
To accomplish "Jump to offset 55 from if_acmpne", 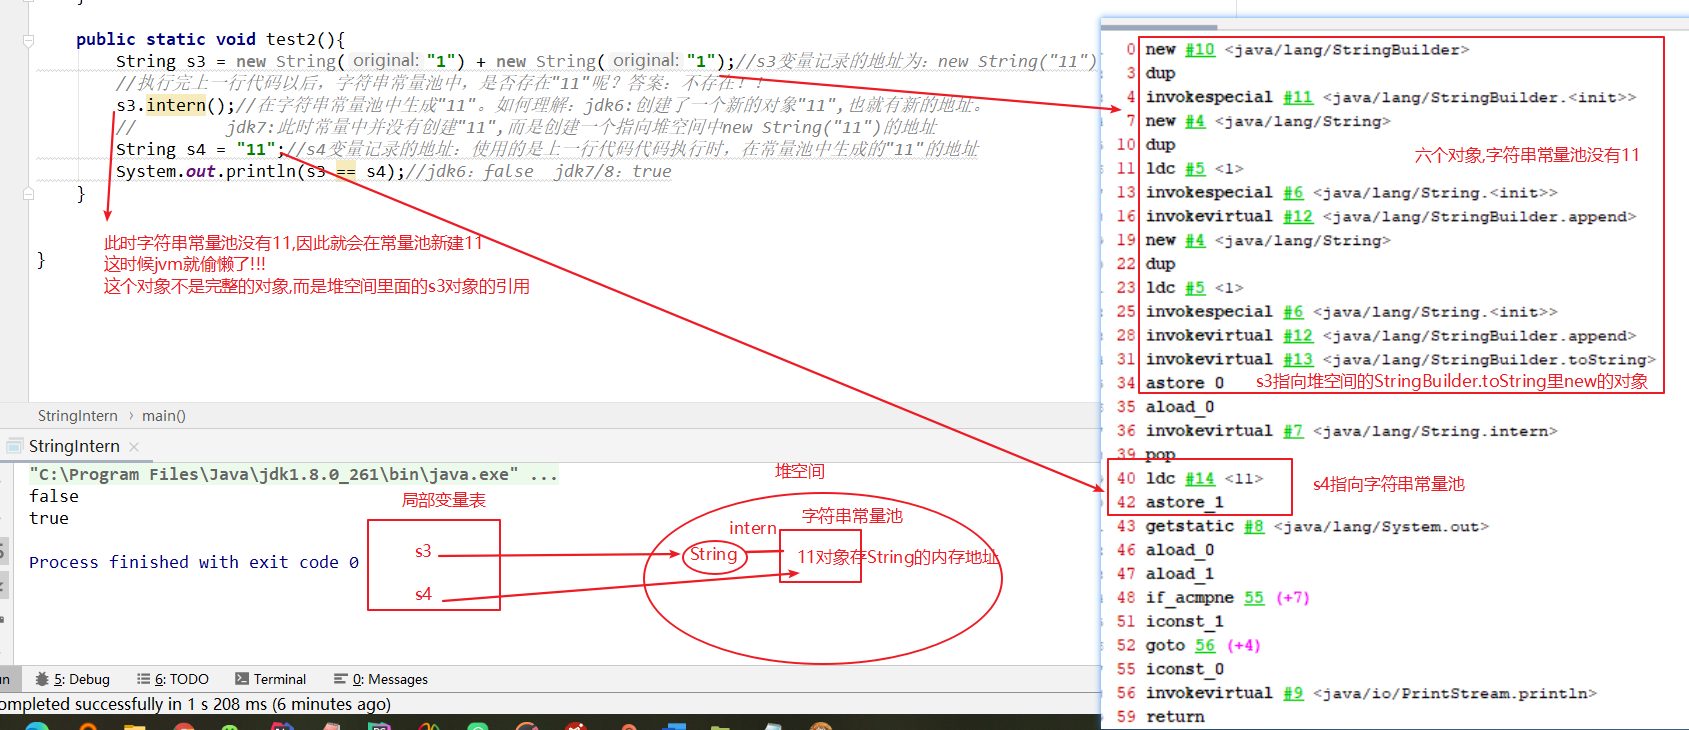I will point(1254,597).
